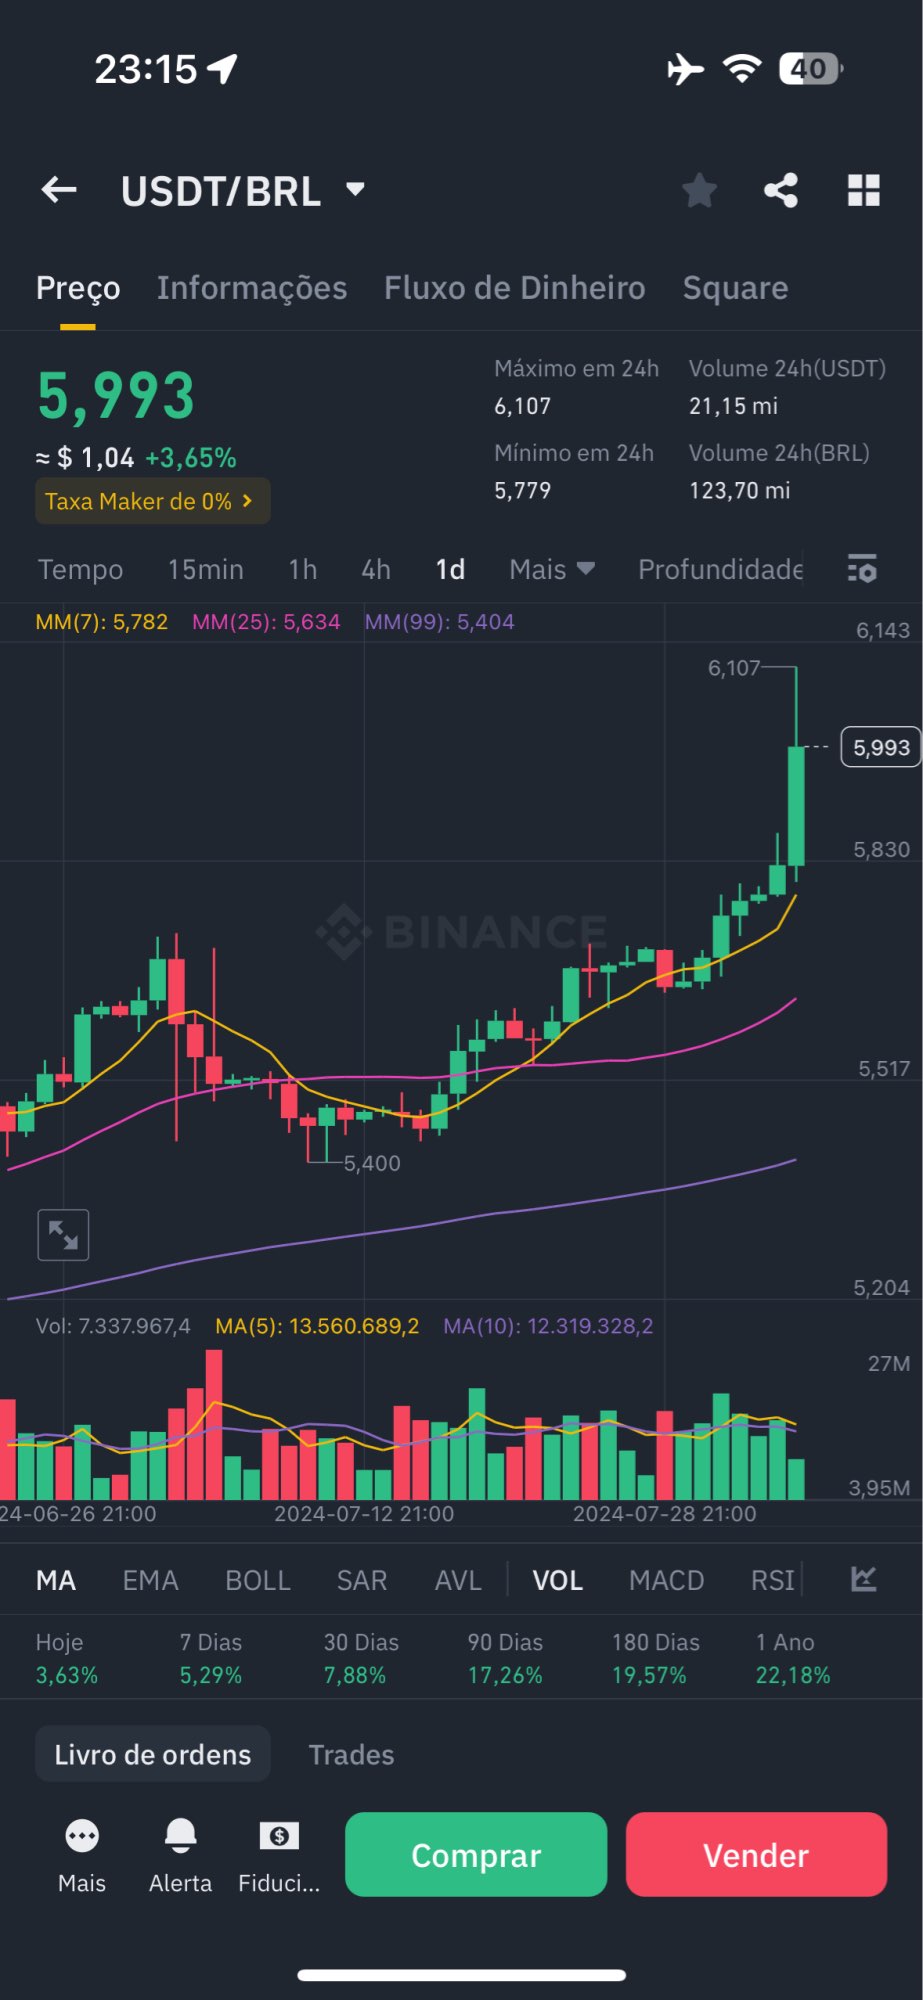Tap the Vol: 7.337.967,4 label
Image resolution: width=923 pixels, height=2000 pixels.
(113, 1326)
